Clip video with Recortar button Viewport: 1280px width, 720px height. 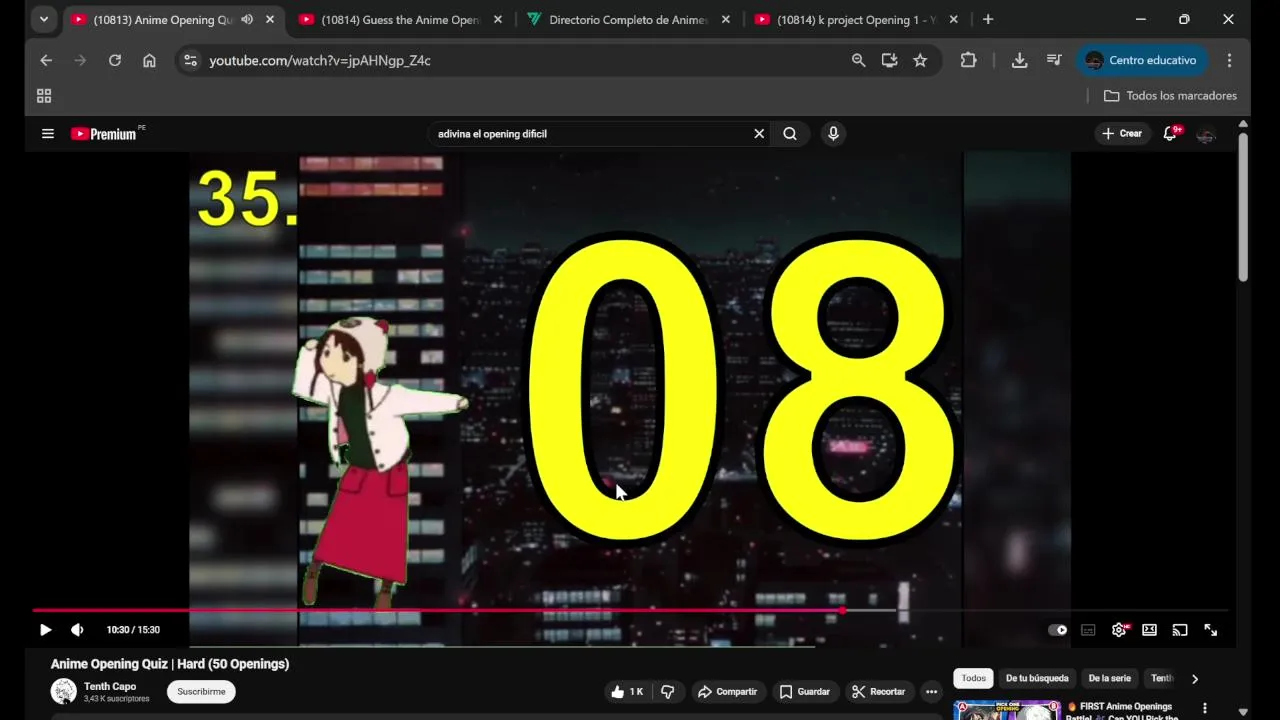click(x=878, y=692)
